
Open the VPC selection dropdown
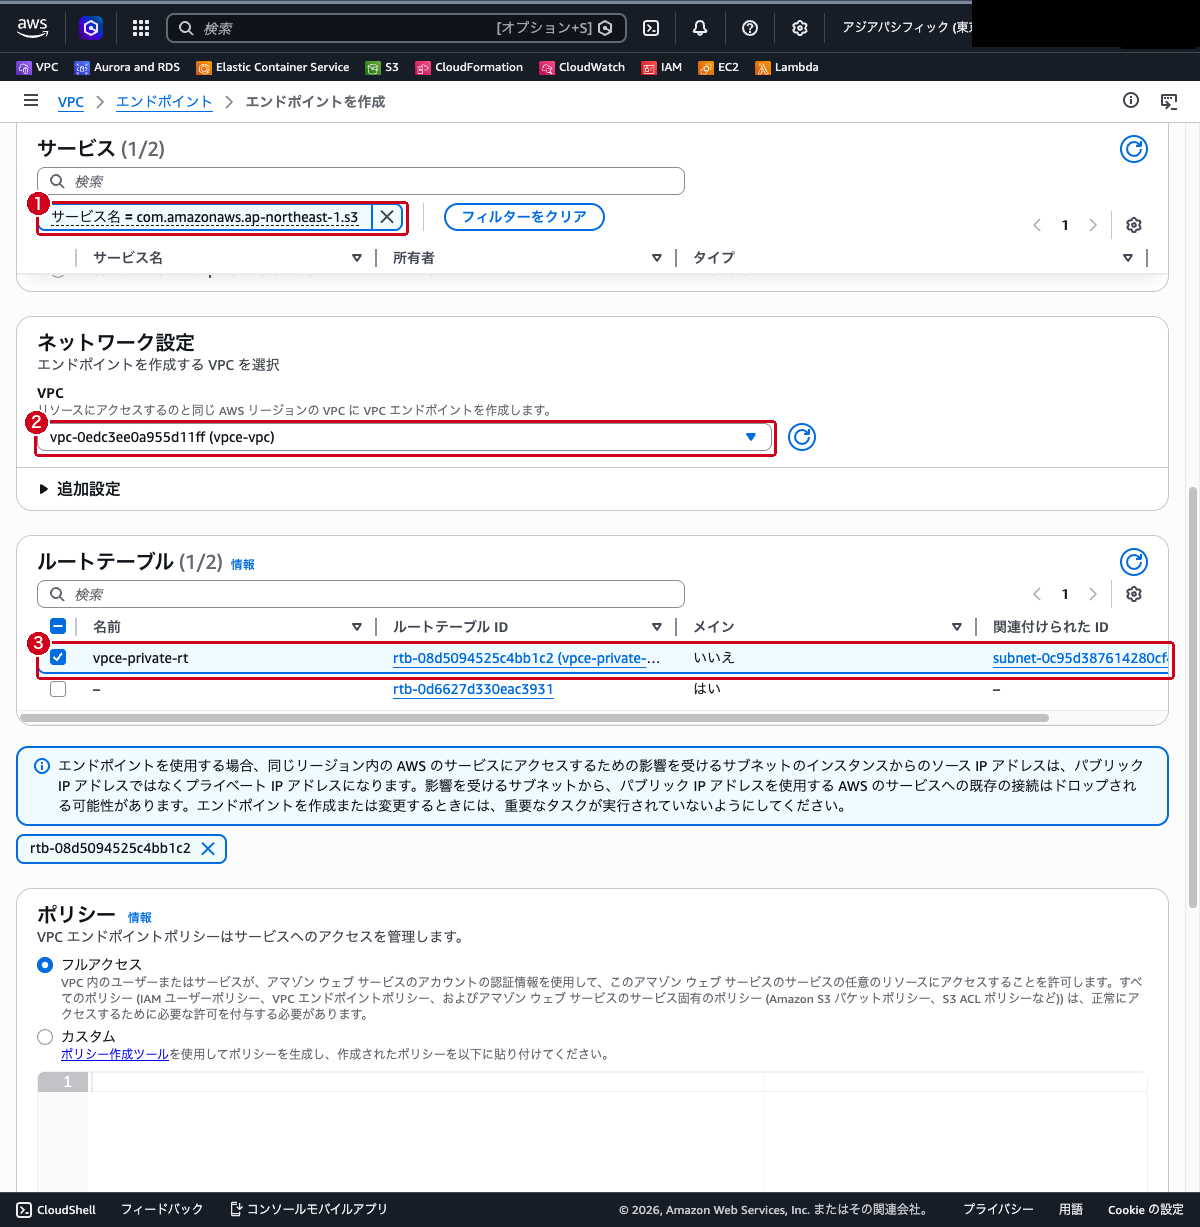coord(404,437)
